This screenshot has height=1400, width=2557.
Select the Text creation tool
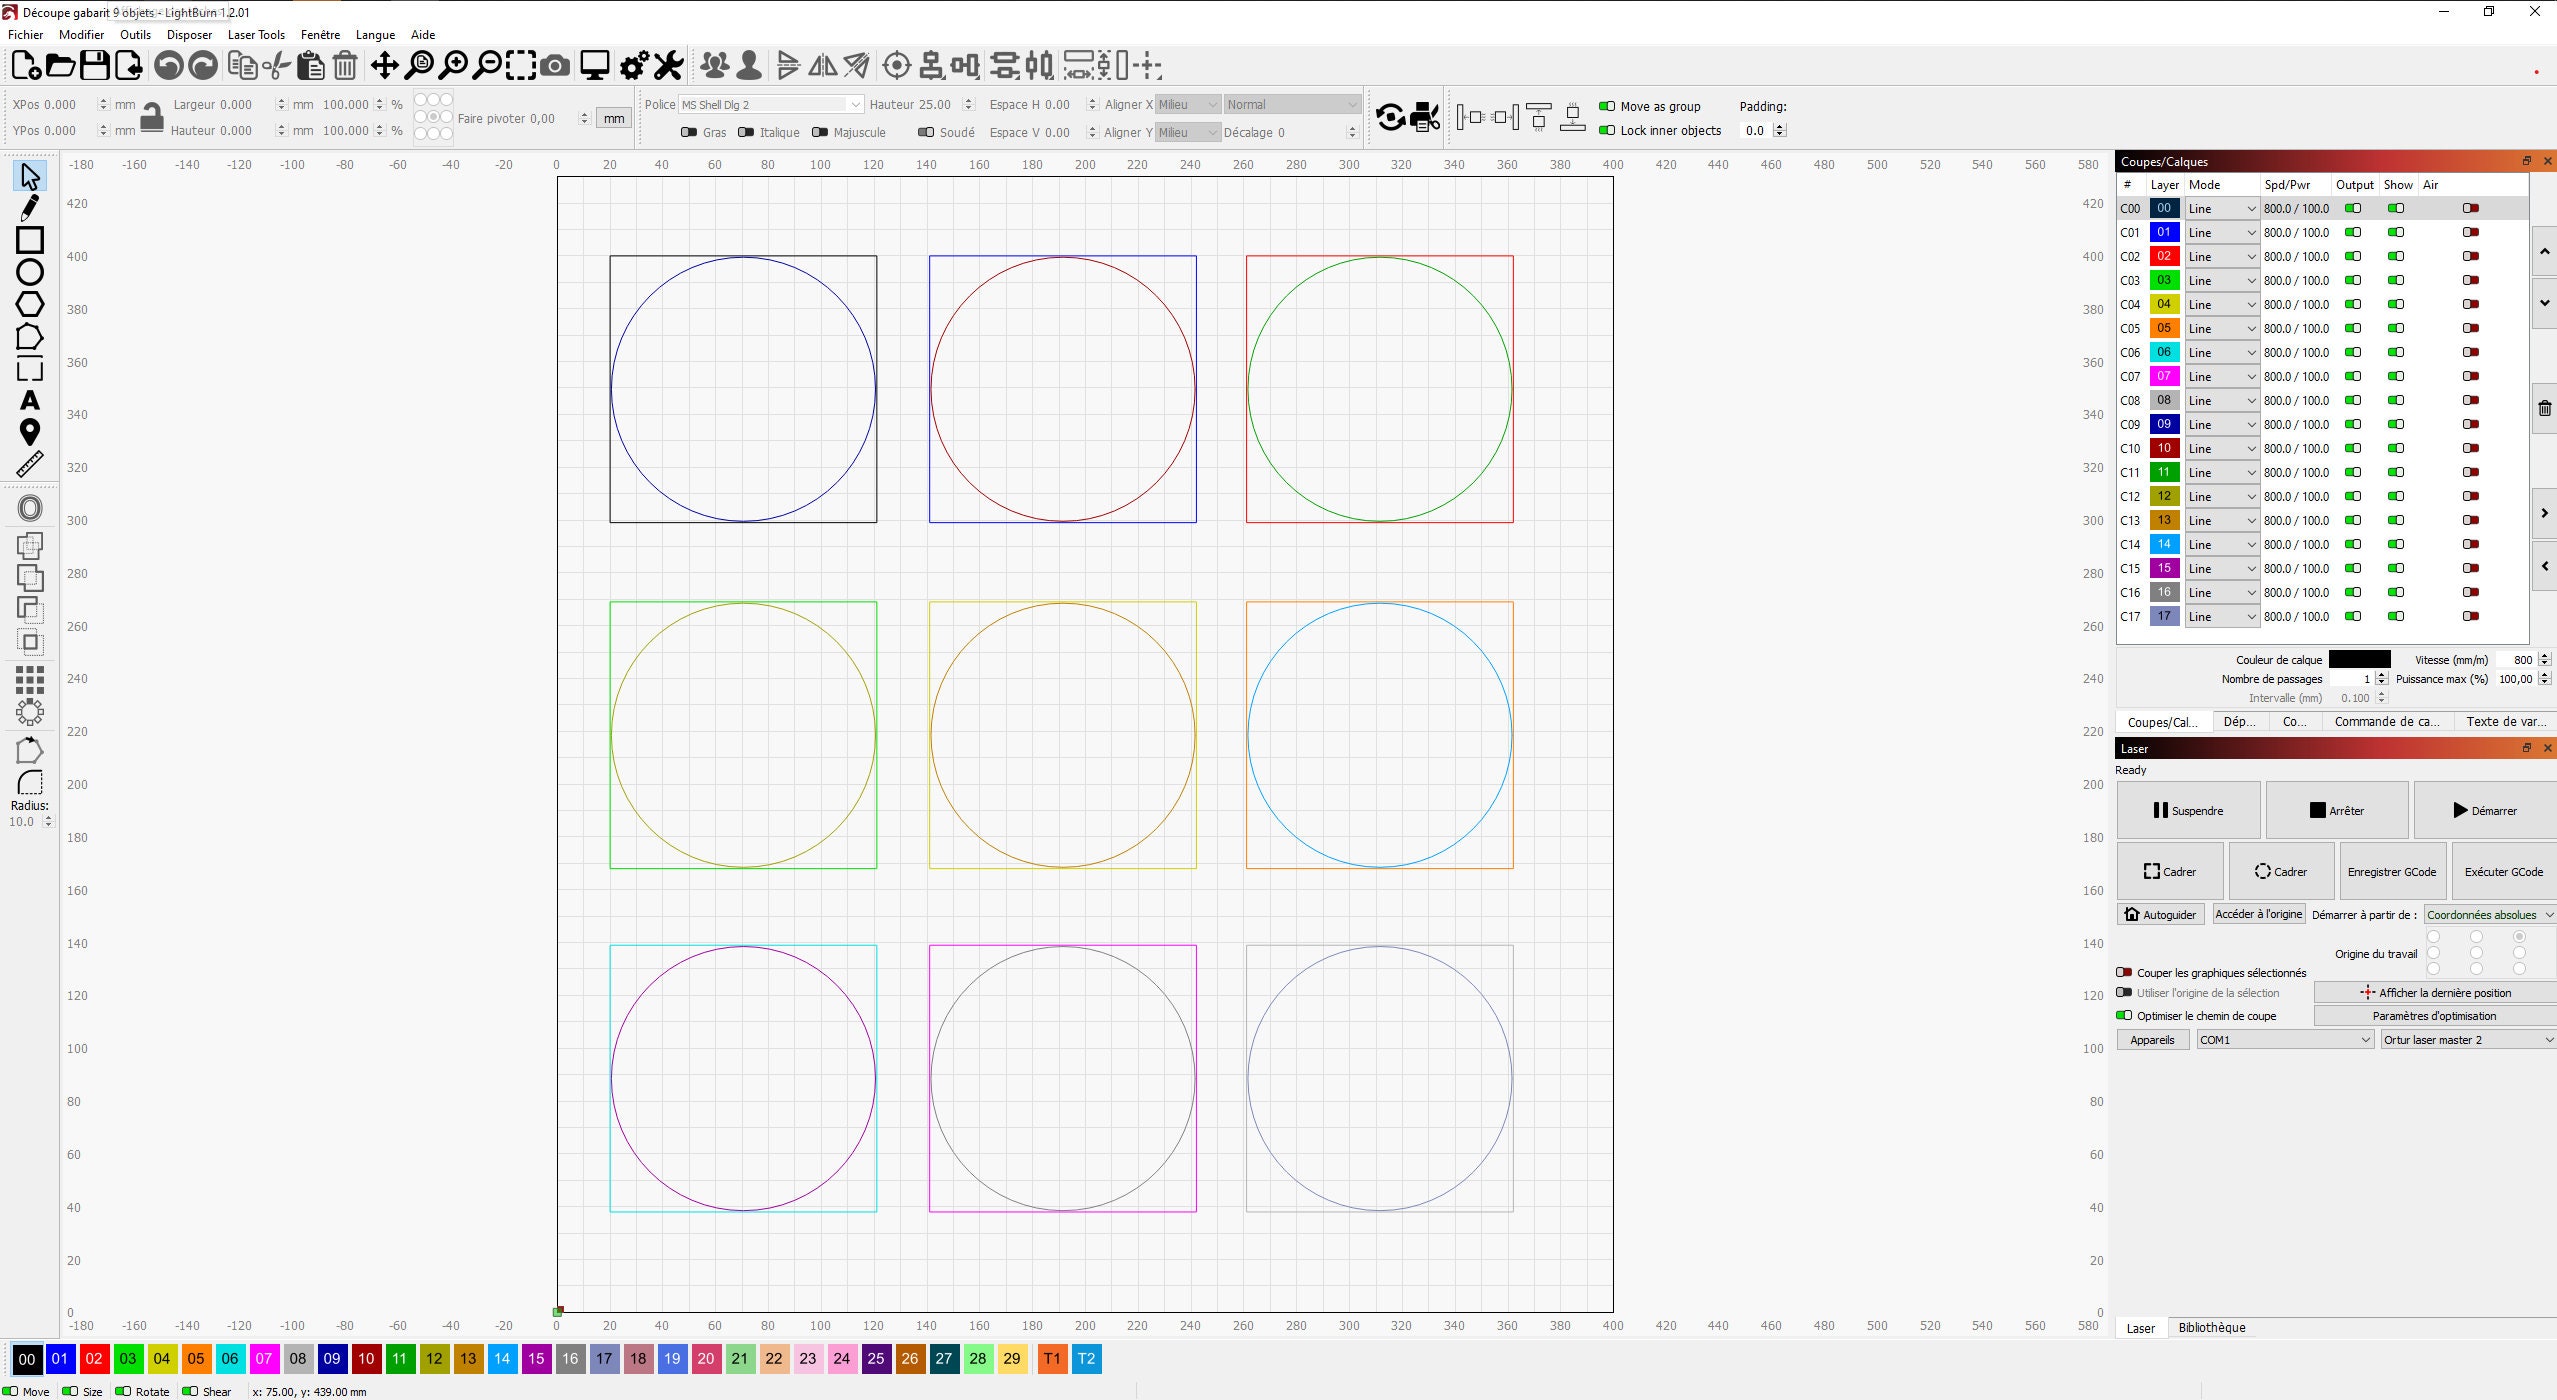point(30,399)
